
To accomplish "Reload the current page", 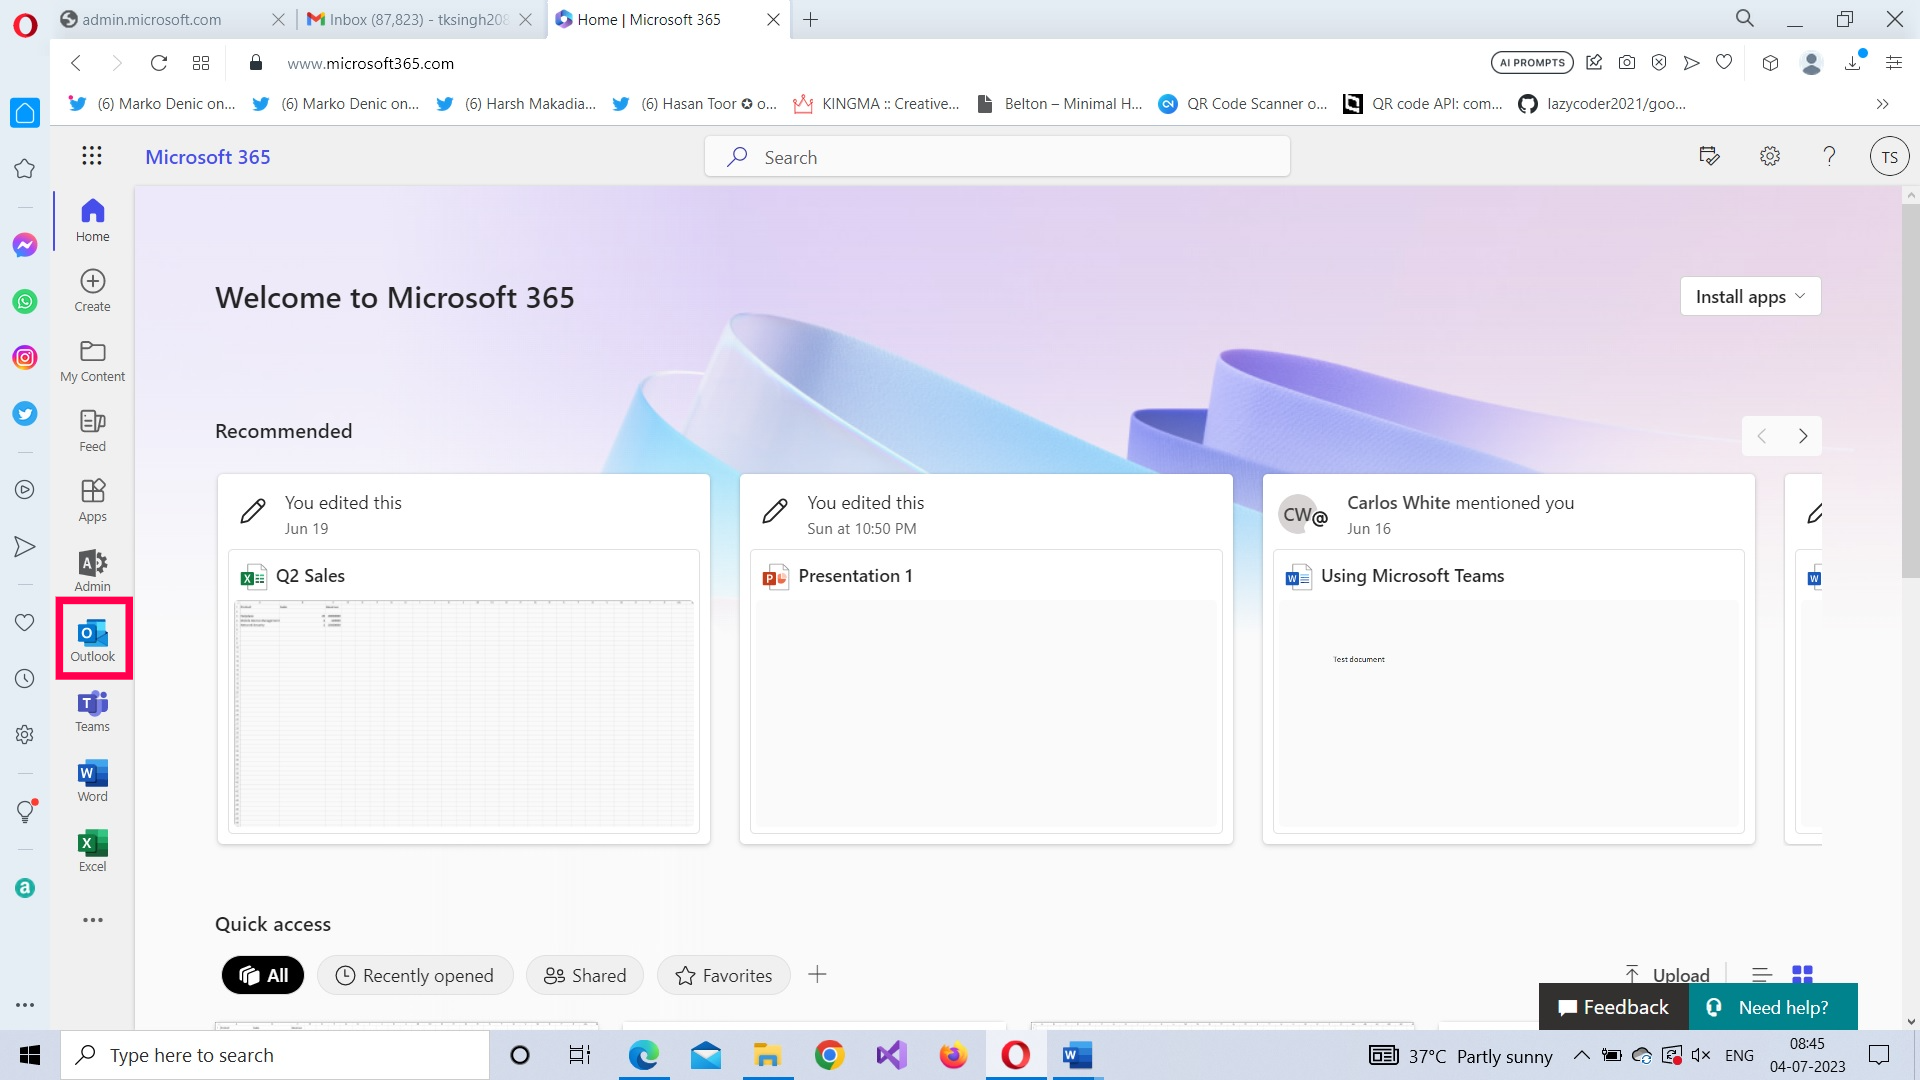I will [158, 63].
